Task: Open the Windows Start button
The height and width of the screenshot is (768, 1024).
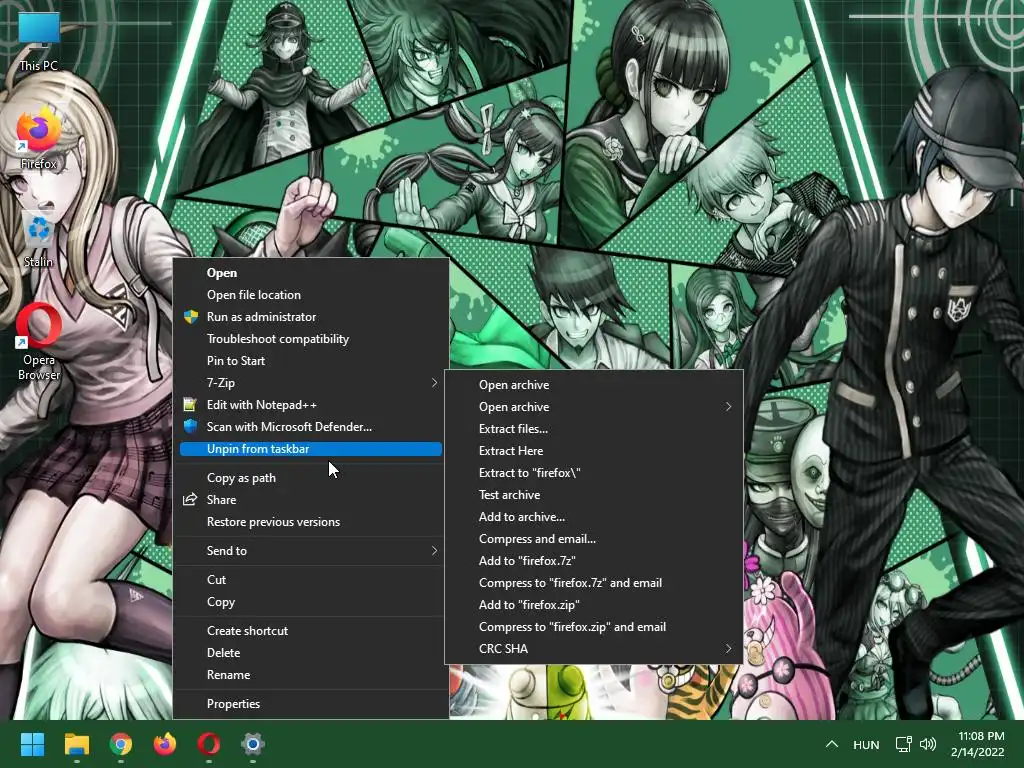Action: pyautogui.click(x=32, y=744)
